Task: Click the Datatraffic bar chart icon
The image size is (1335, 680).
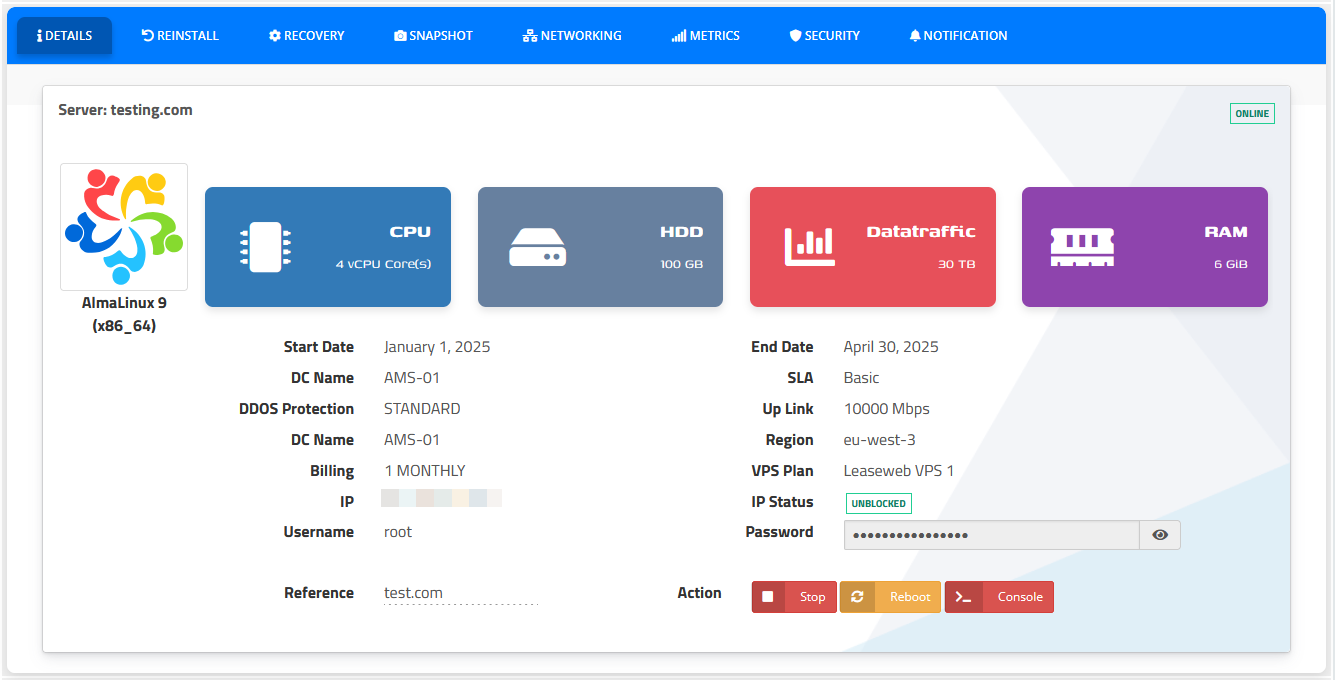Action: tap(809, 247)
